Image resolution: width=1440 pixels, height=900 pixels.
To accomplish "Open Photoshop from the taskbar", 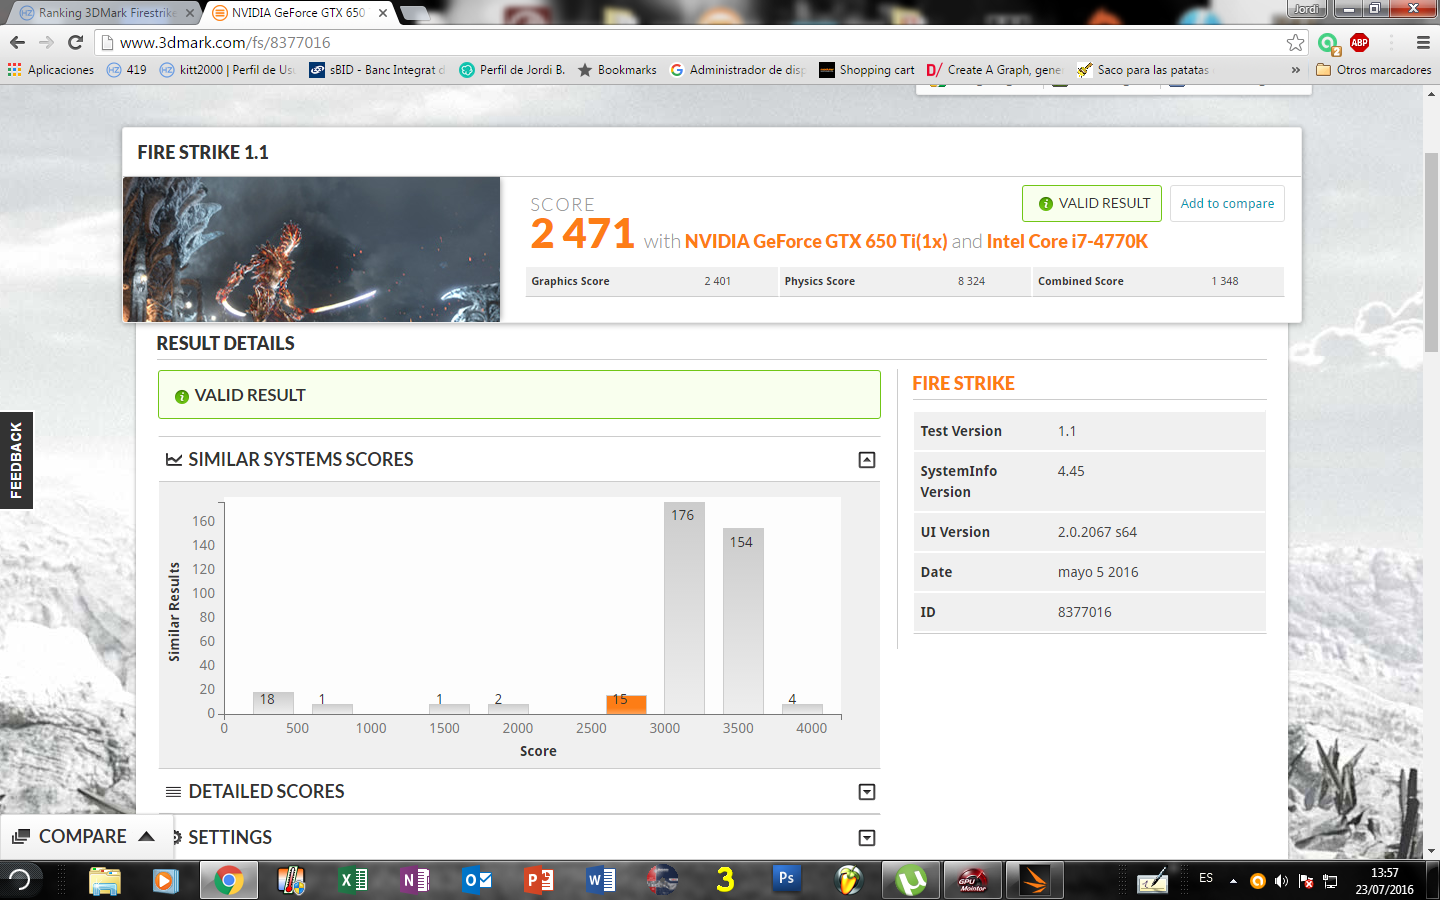I will click(786, 879).
